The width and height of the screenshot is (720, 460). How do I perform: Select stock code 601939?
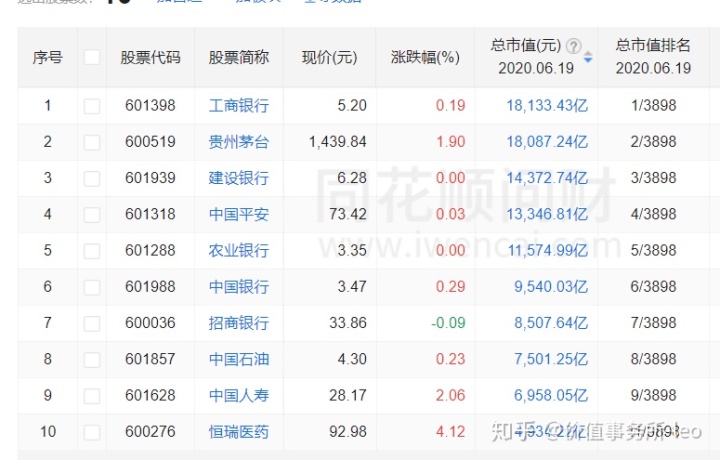150,178
